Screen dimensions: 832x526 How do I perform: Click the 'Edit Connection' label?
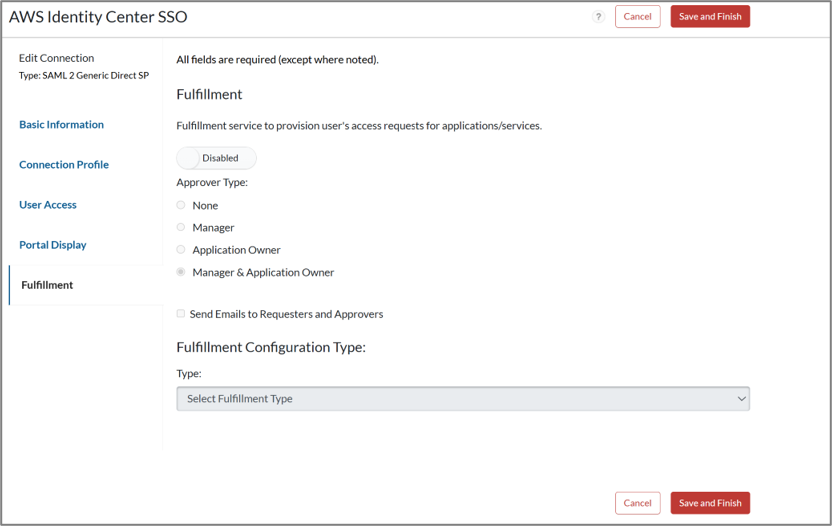point(56,58)
